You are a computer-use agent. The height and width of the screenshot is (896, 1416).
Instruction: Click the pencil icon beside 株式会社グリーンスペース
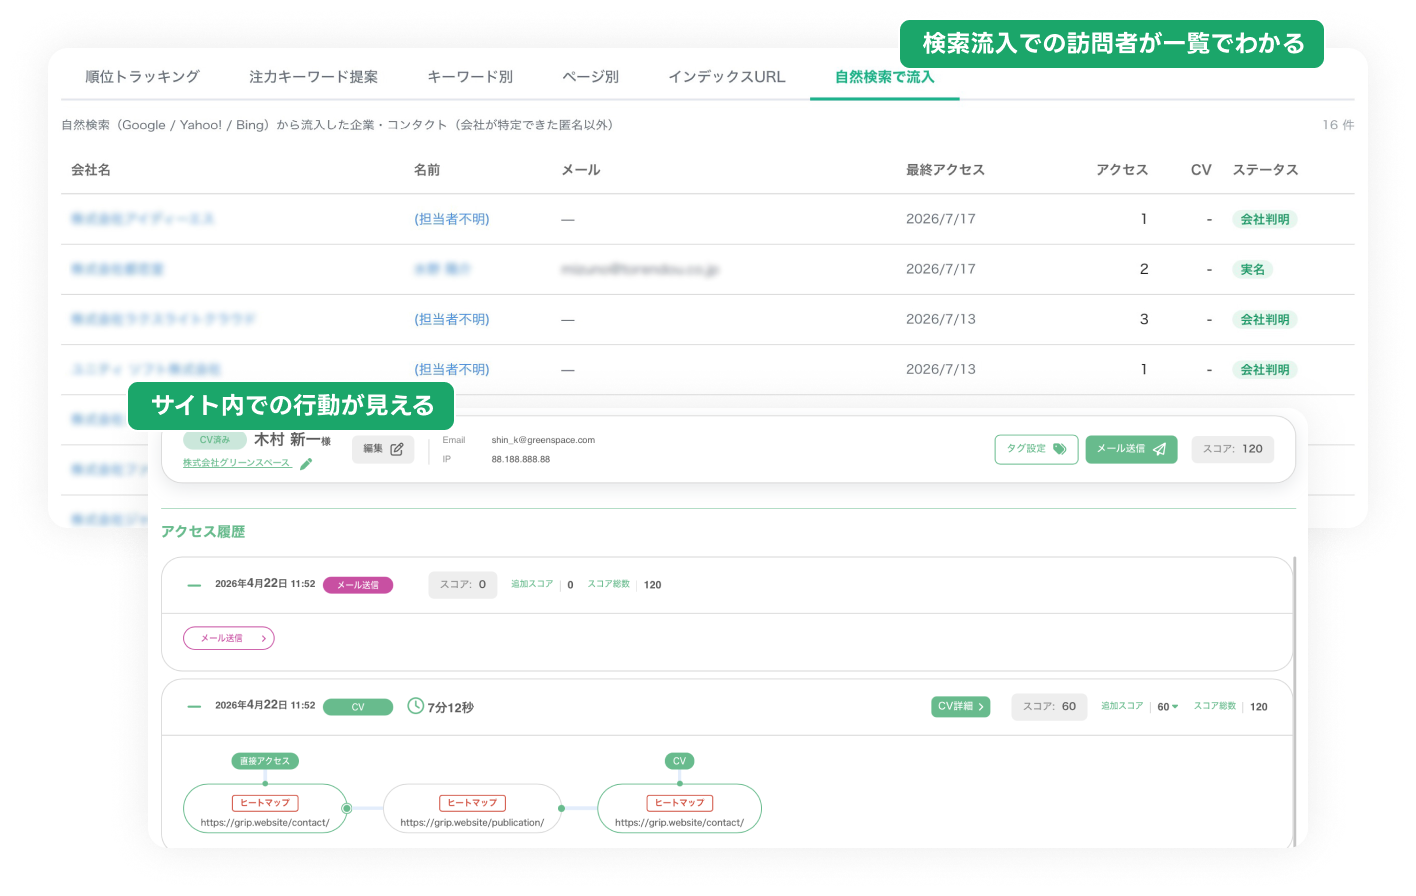click(306, 463)
